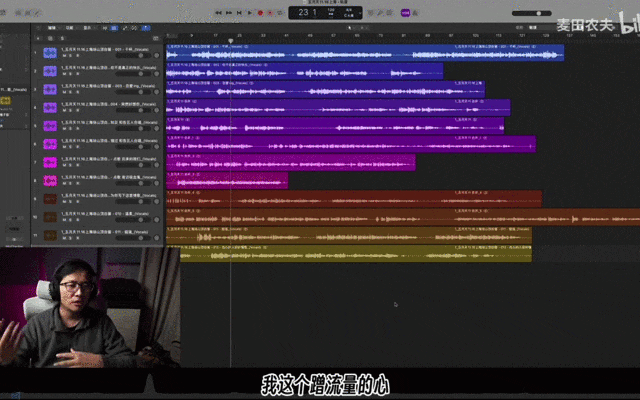Open the 功能 (Functions) menu in tracks area
Screen dimensions: 640x400
(x=71, y=28)
